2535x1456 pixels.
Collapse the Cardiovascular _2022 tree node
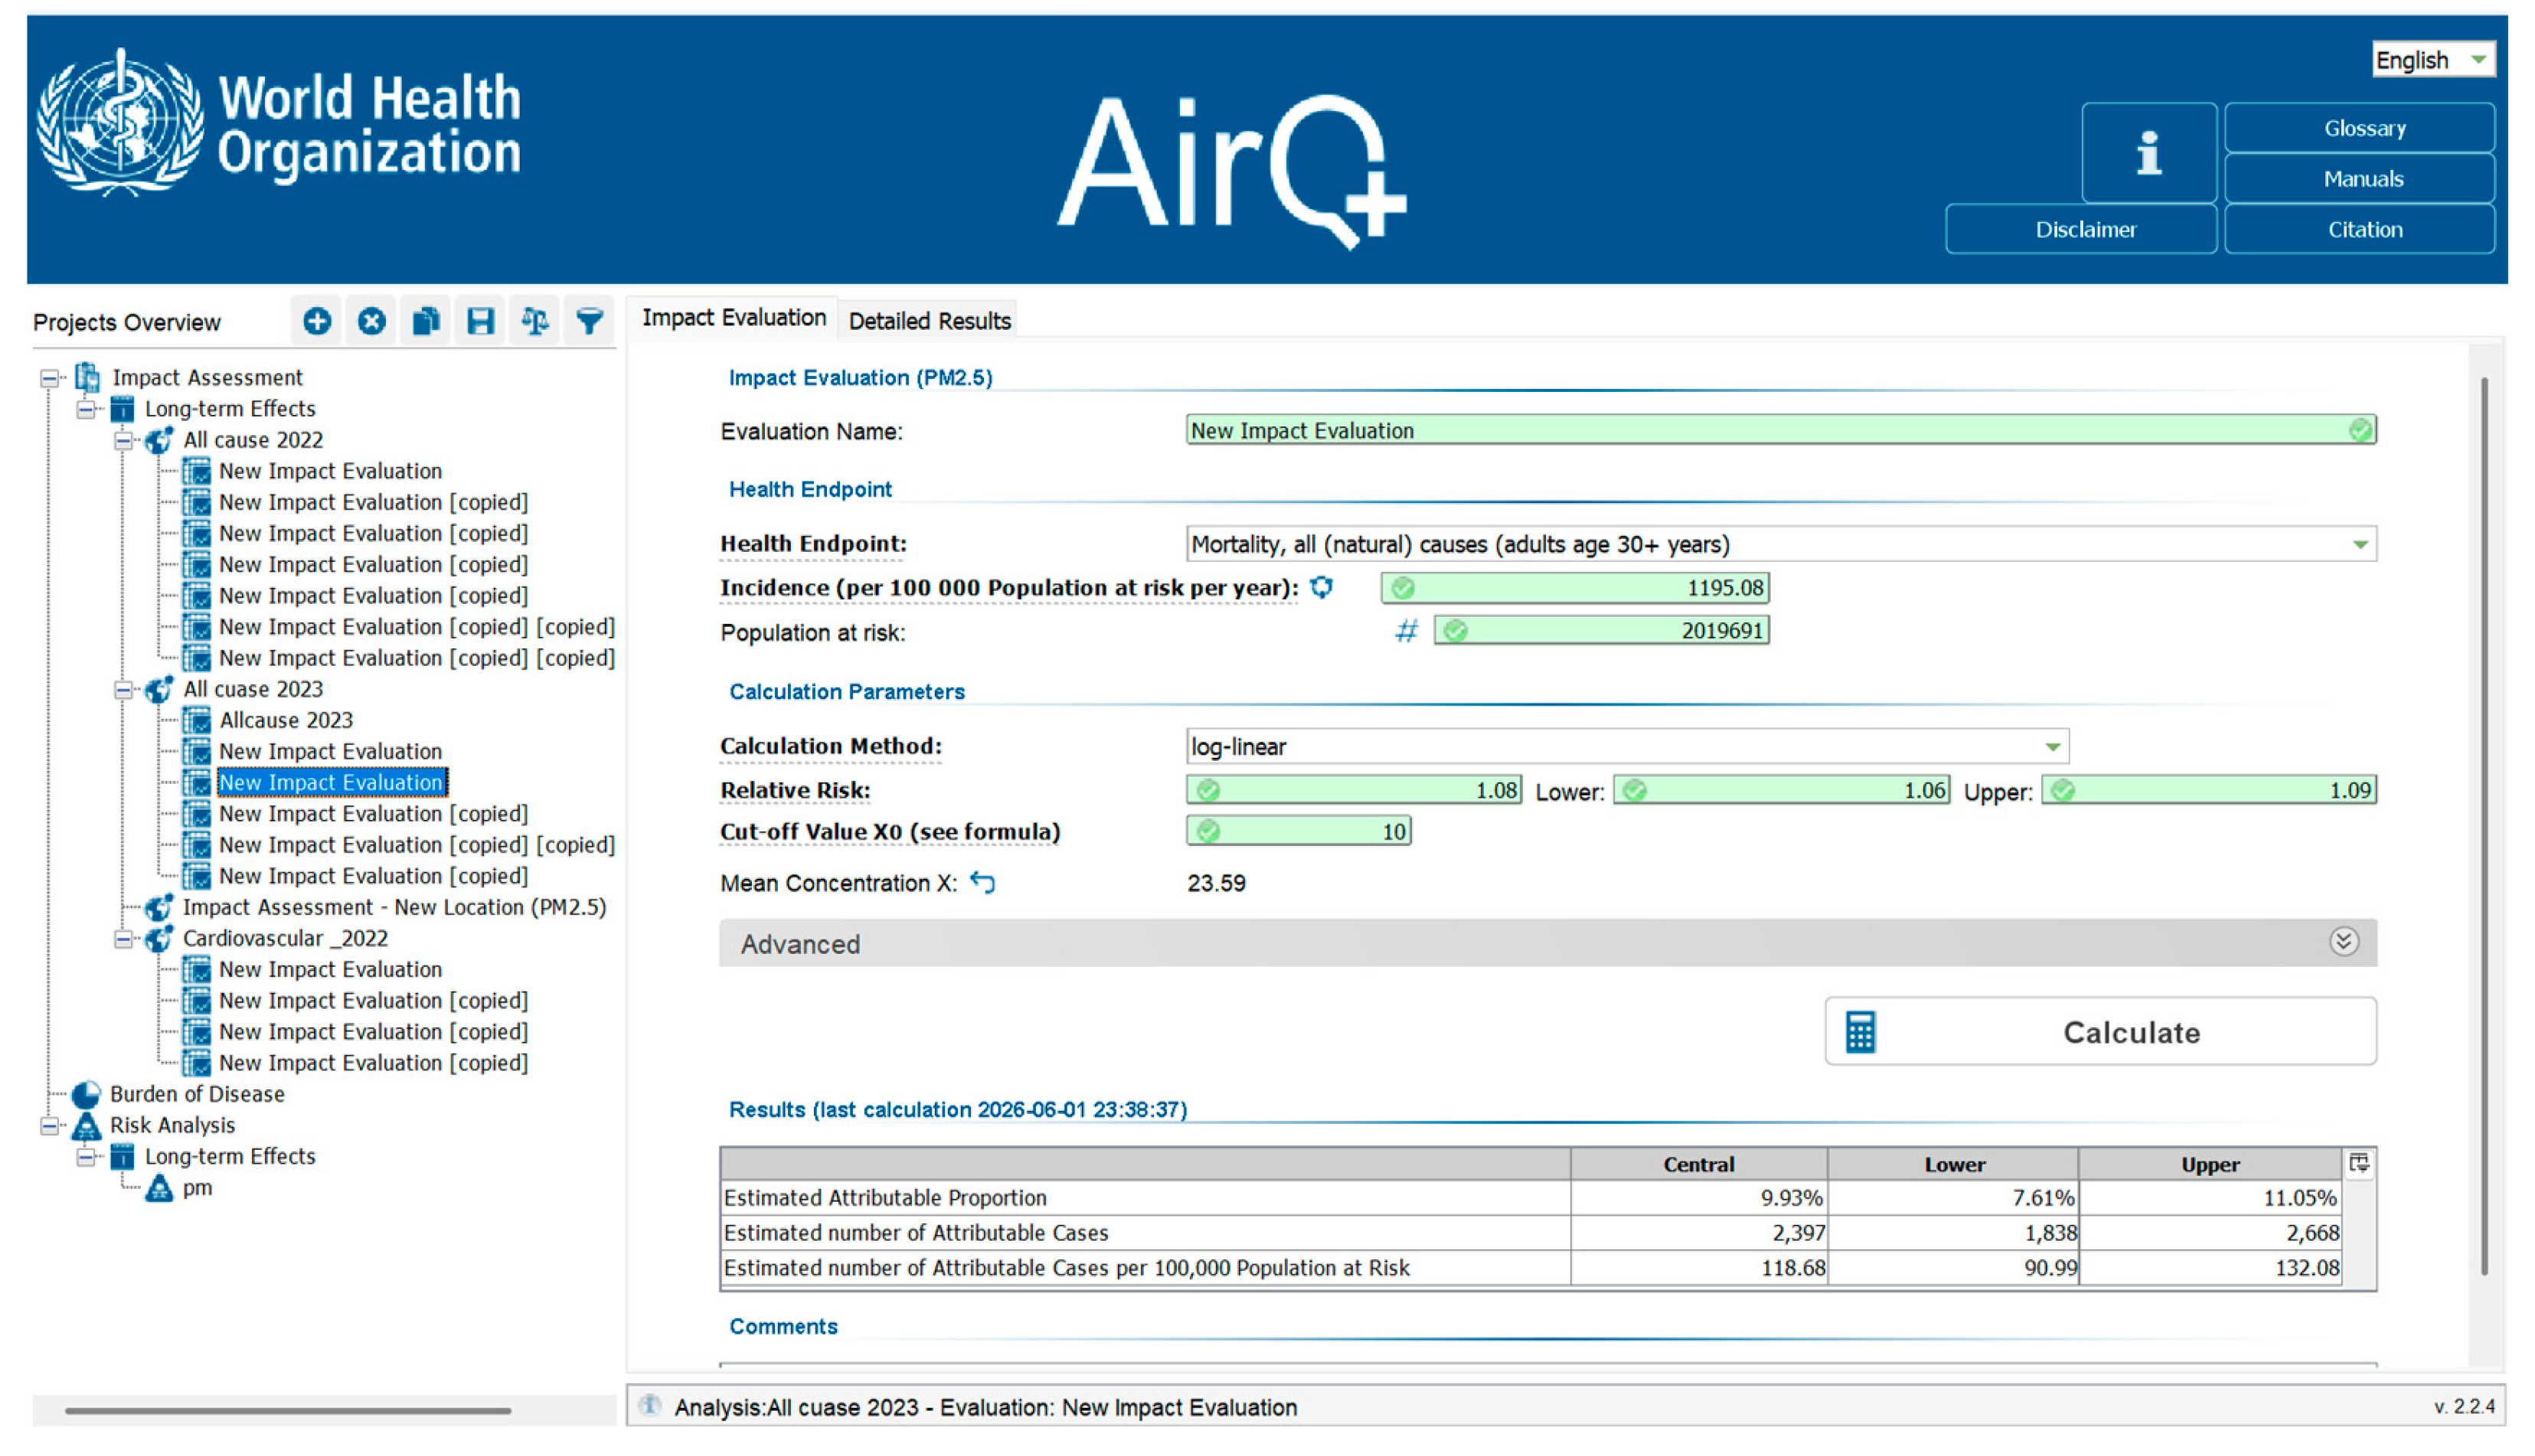click(x=123, y=939)
